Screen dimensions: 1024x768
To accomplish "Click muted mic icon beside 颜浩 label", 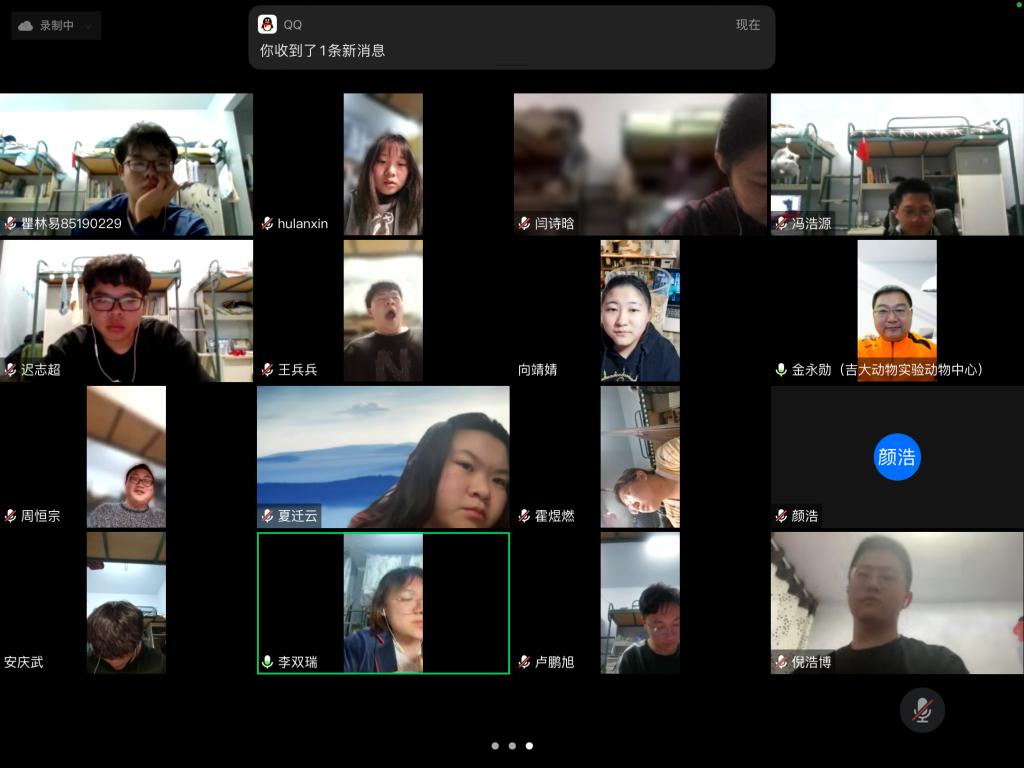I will tap(782, 516).
